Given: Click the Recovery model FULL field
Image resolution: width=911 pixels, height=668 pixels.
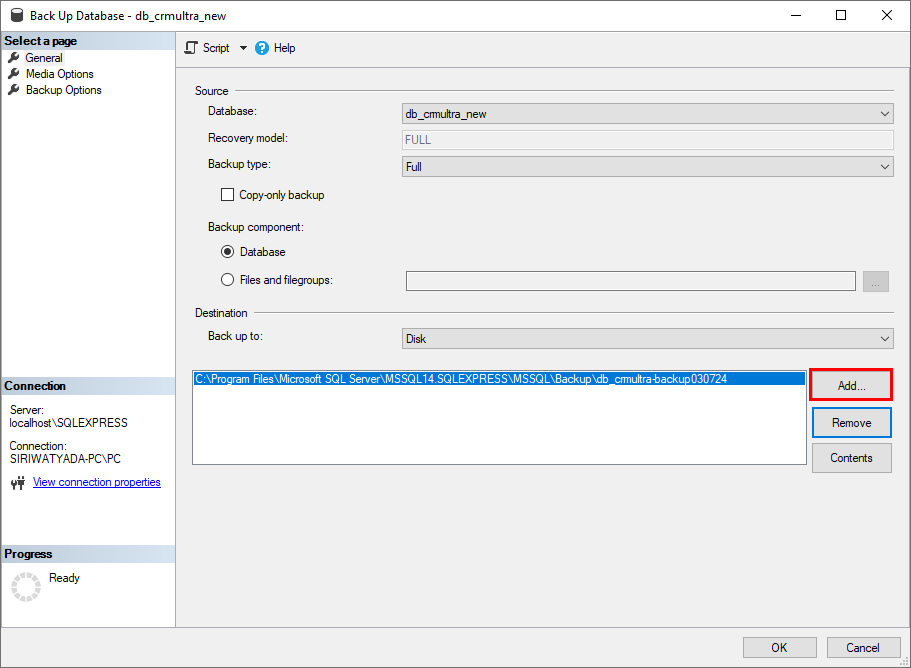Looking at the screenshot, I should coord(647,139).
